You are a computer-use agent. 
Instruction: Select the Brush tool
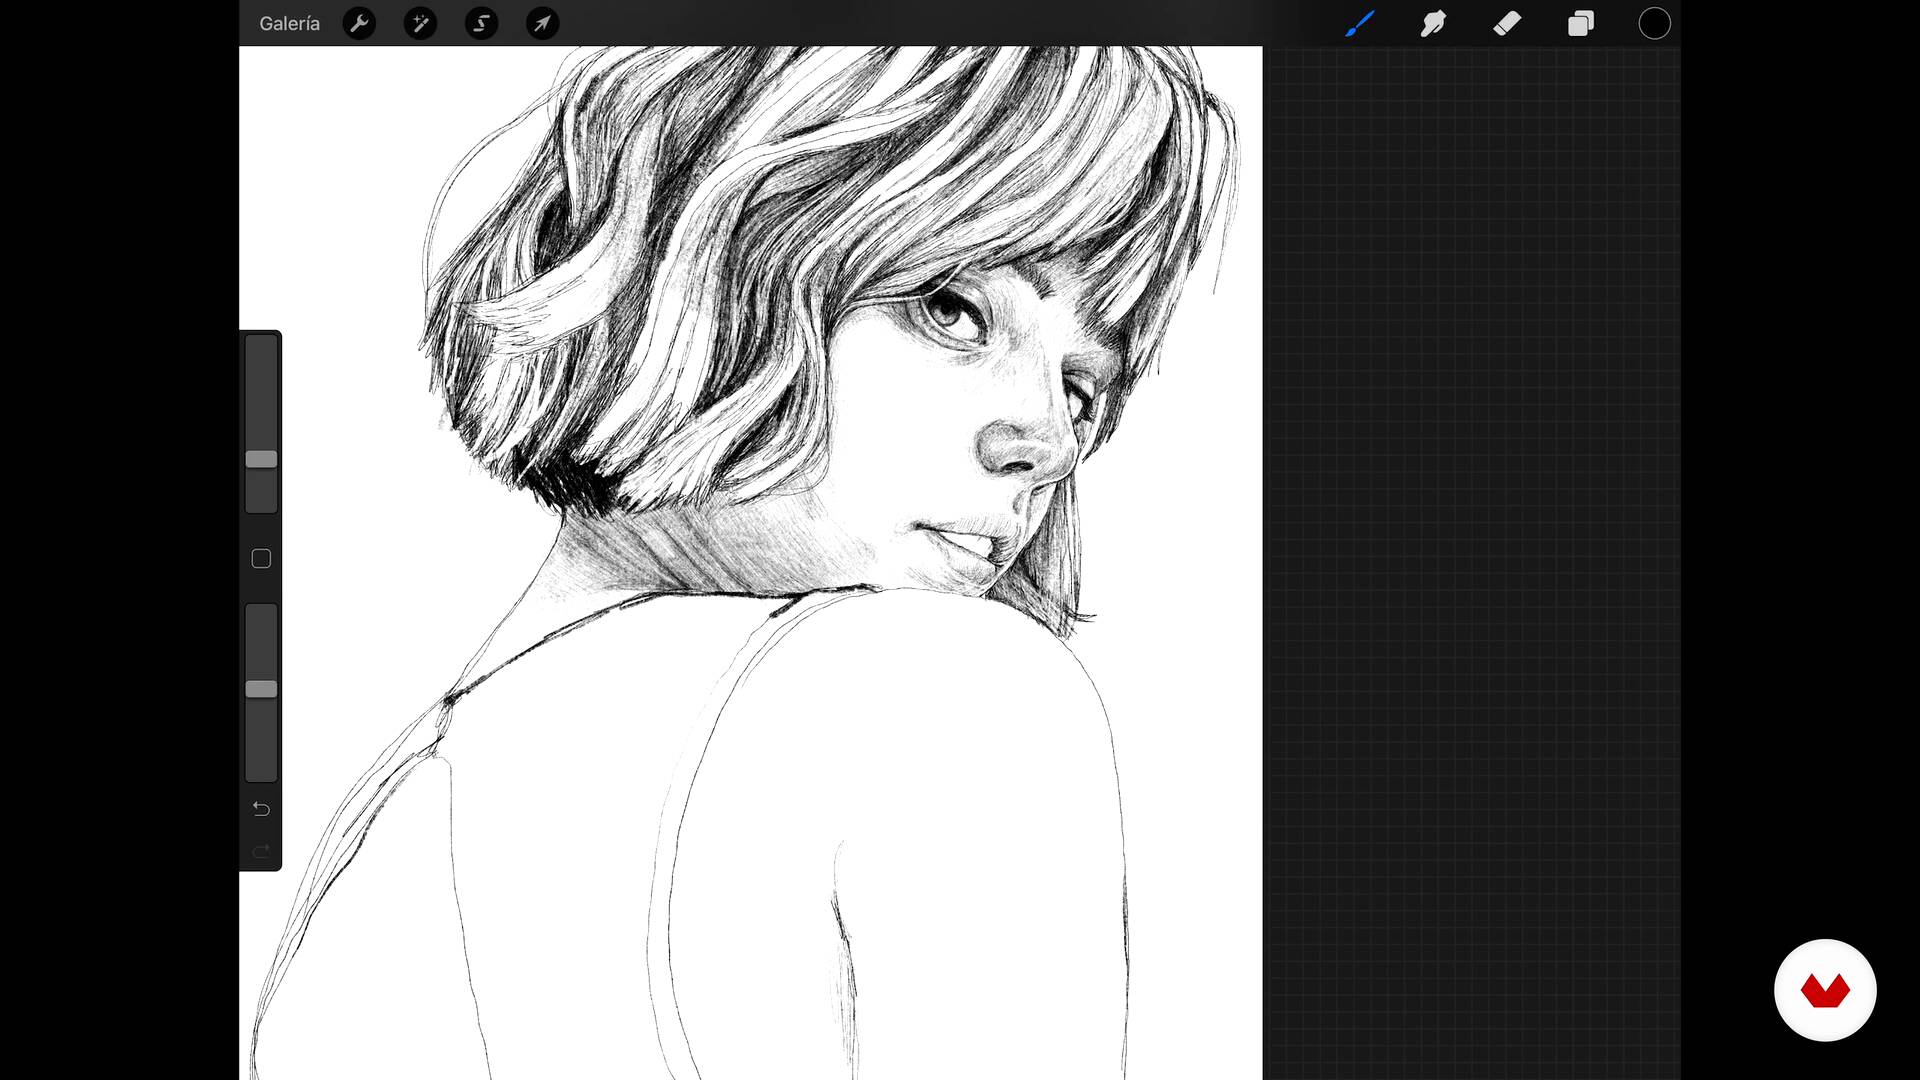(1359, 23)
